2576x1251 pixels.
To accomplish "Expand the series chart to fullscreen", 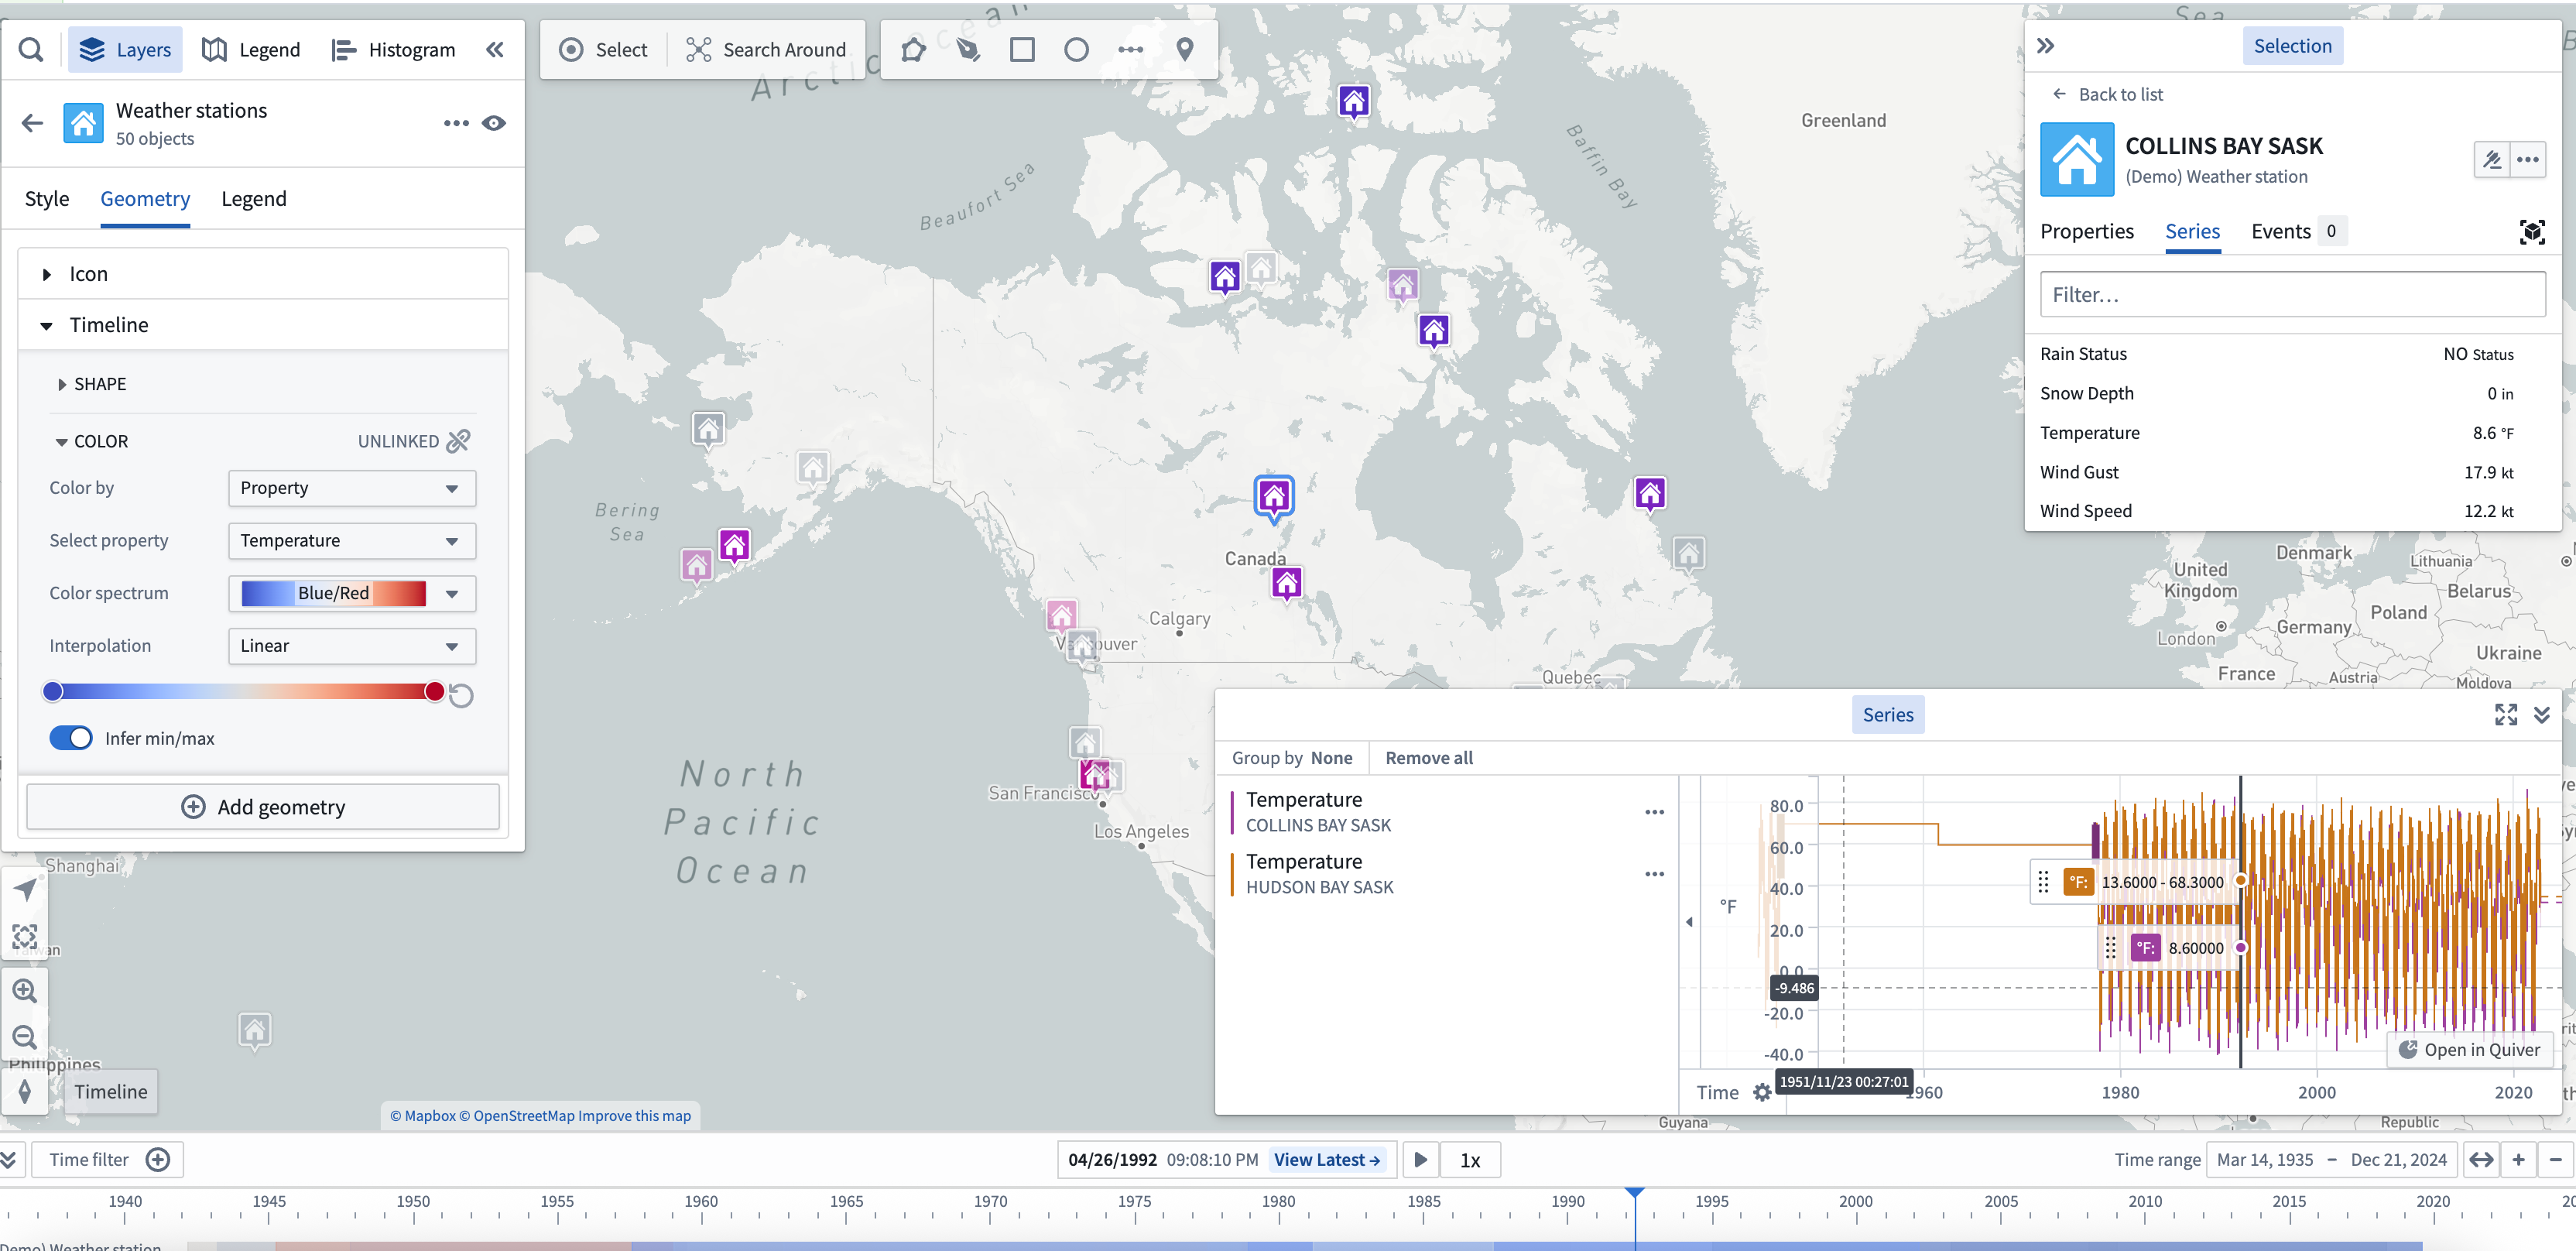I will click(x=2505, y=714).
